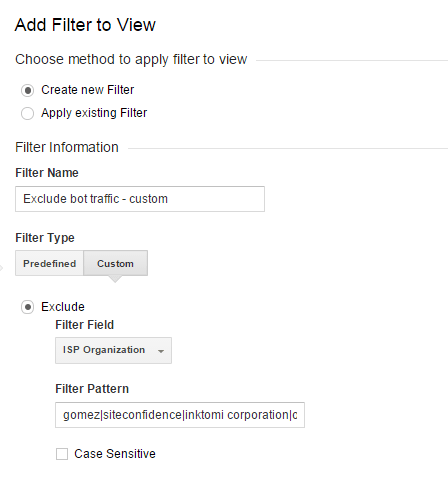Click the "Create new Filter" label text
The image size is (448, 478).
[x=88, y=90]
